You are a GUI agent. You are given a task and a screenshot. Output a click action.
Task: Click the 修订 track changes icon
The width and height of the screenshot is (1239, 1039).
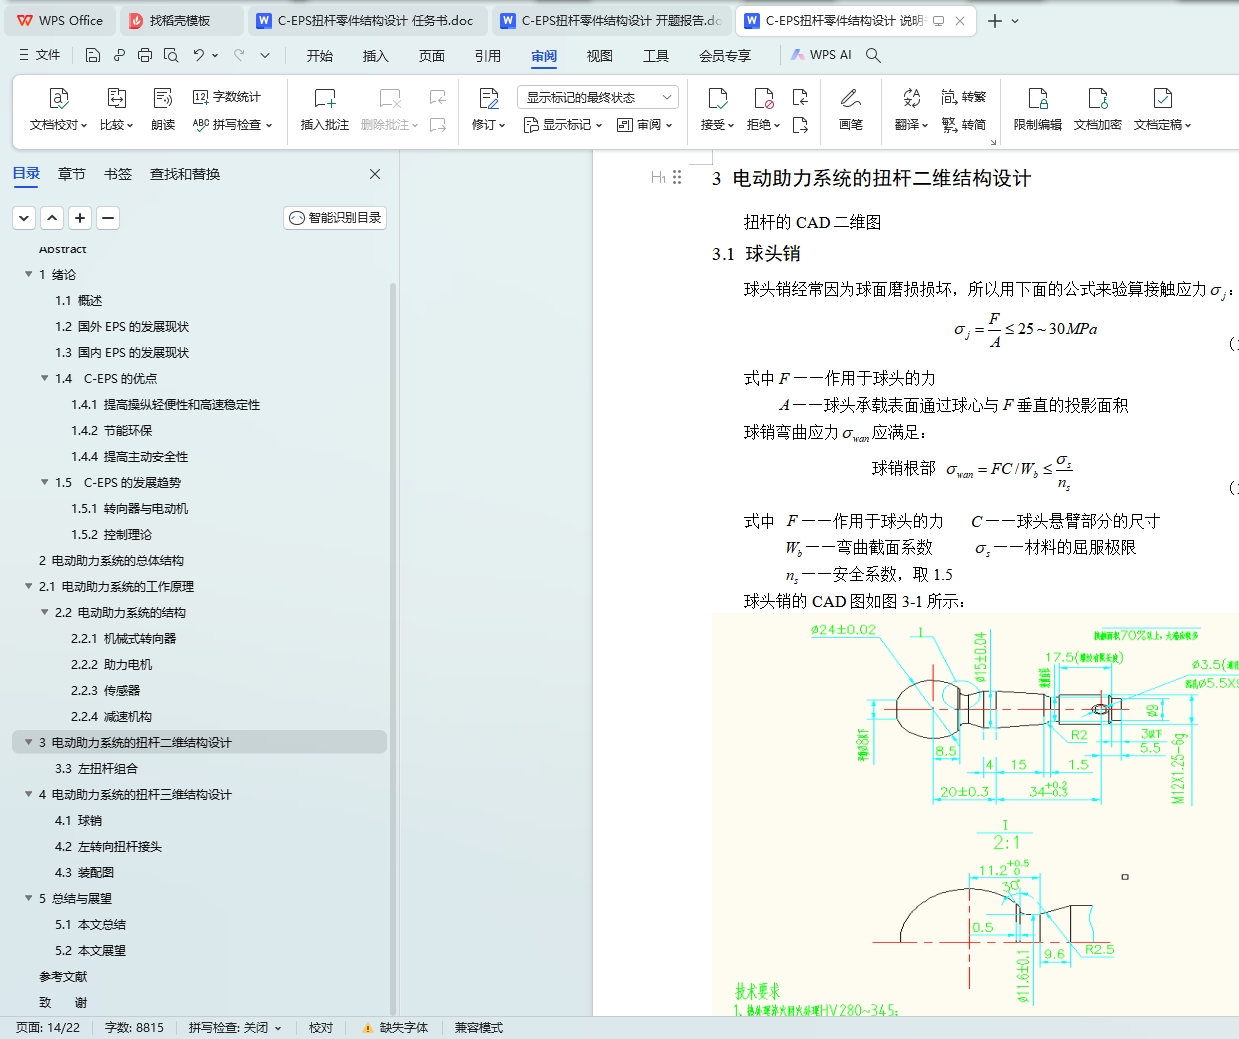click(489, 99)
